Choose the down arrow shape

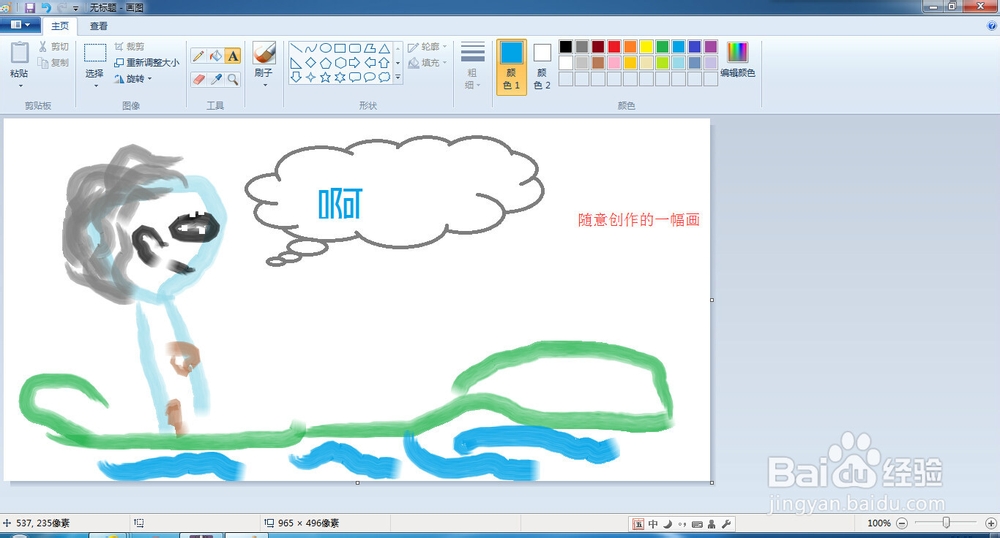coord(296,77)
